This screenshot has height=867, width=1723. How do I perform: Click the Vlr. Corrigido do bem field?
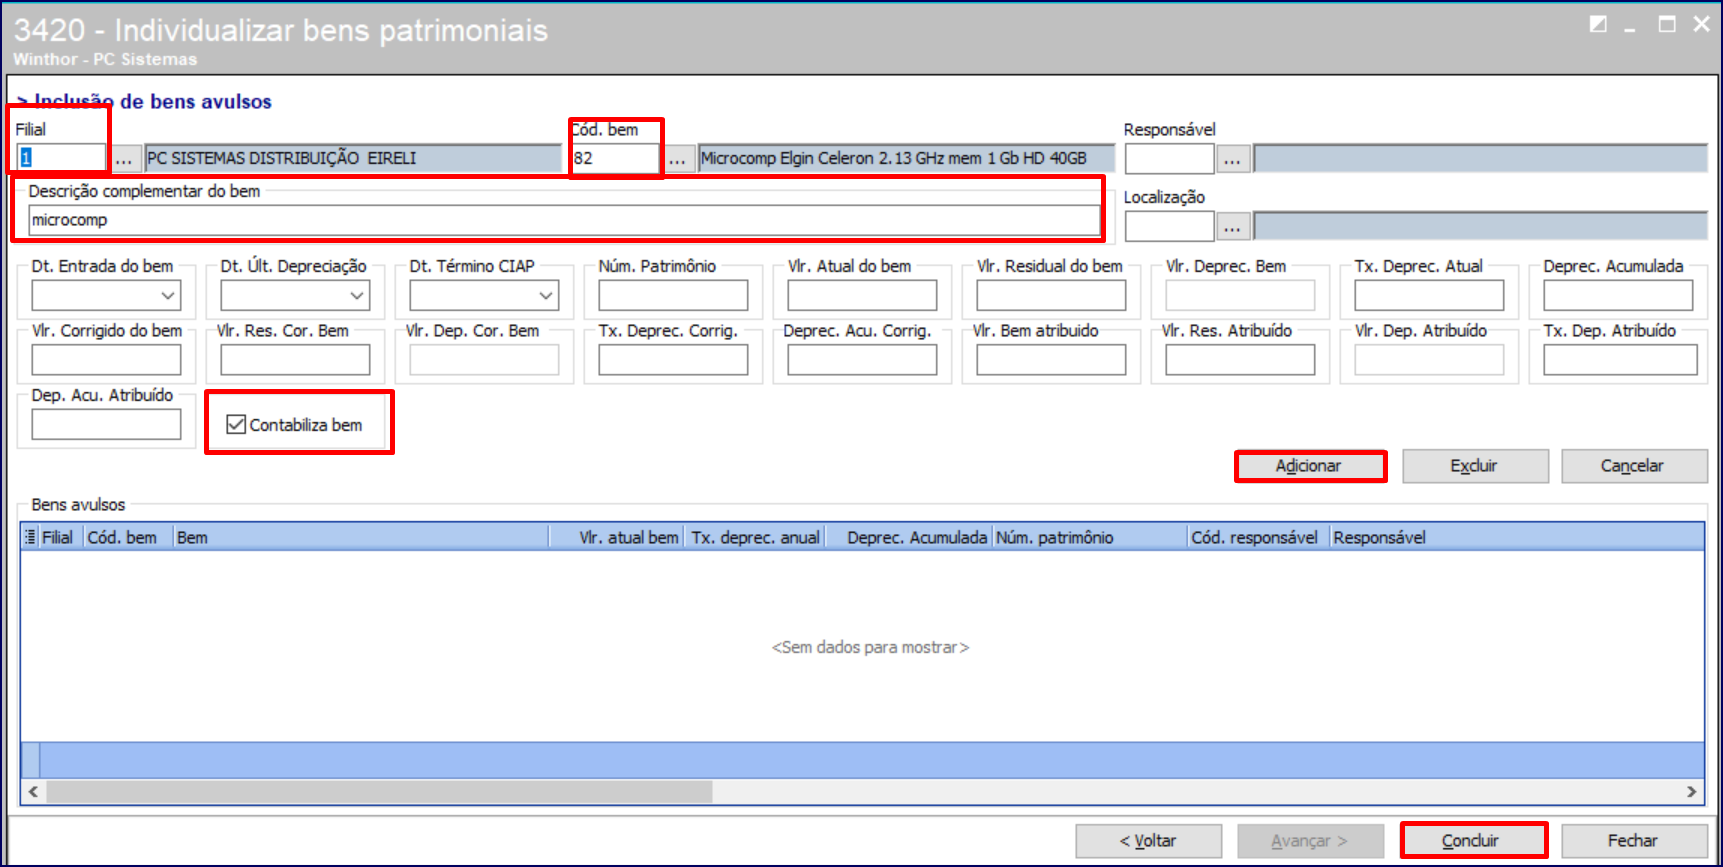(106, 360)
